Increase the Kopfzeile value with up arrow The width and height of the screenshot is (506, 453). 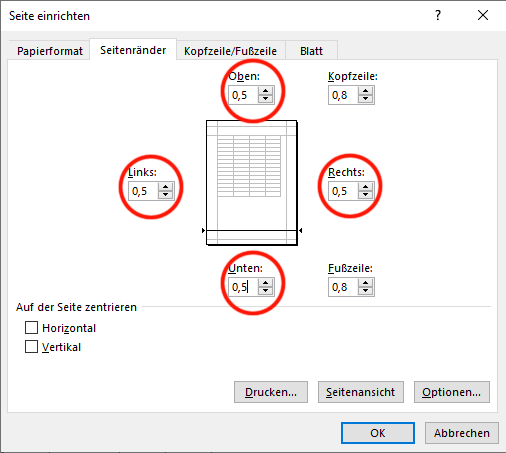point(365,91)
